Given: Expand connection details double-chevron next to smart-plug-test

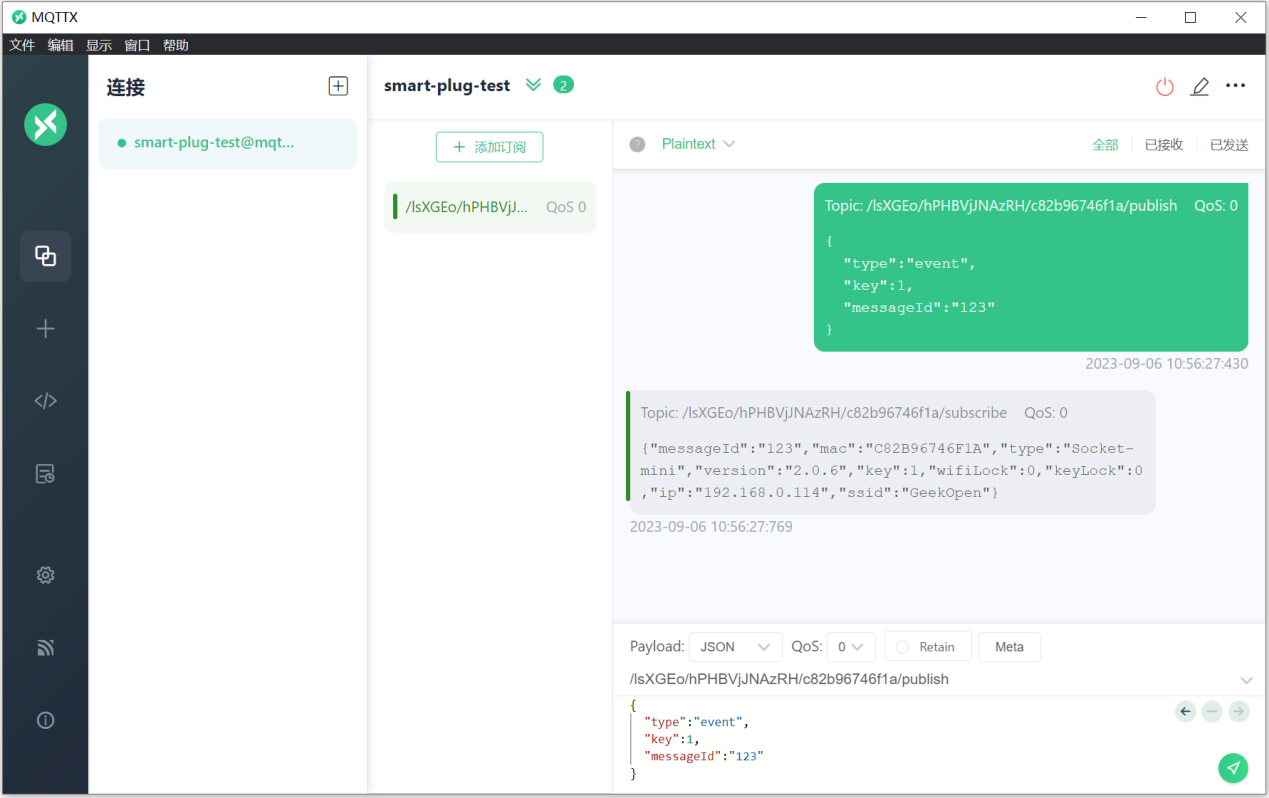Looking at the screenshot, I should (533, 85).
